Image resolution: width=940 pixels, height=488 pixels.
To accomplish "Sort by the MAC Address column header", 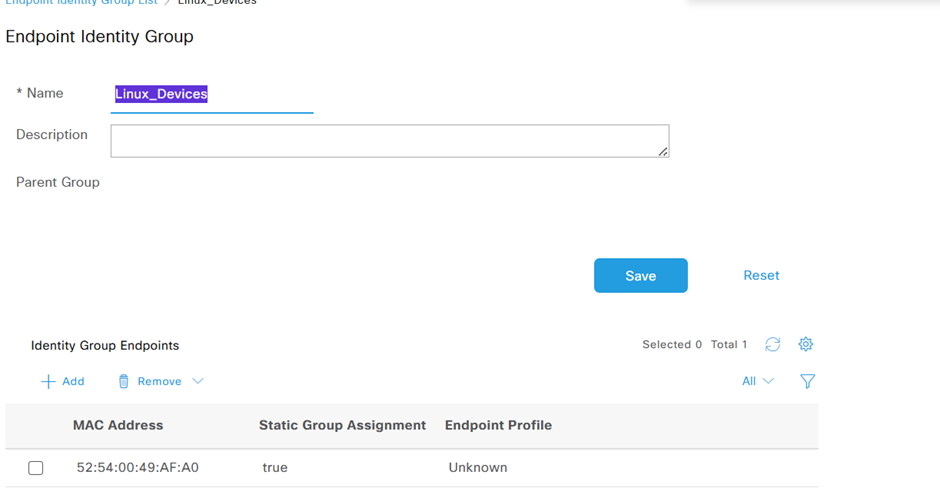I will coord(118,425).
